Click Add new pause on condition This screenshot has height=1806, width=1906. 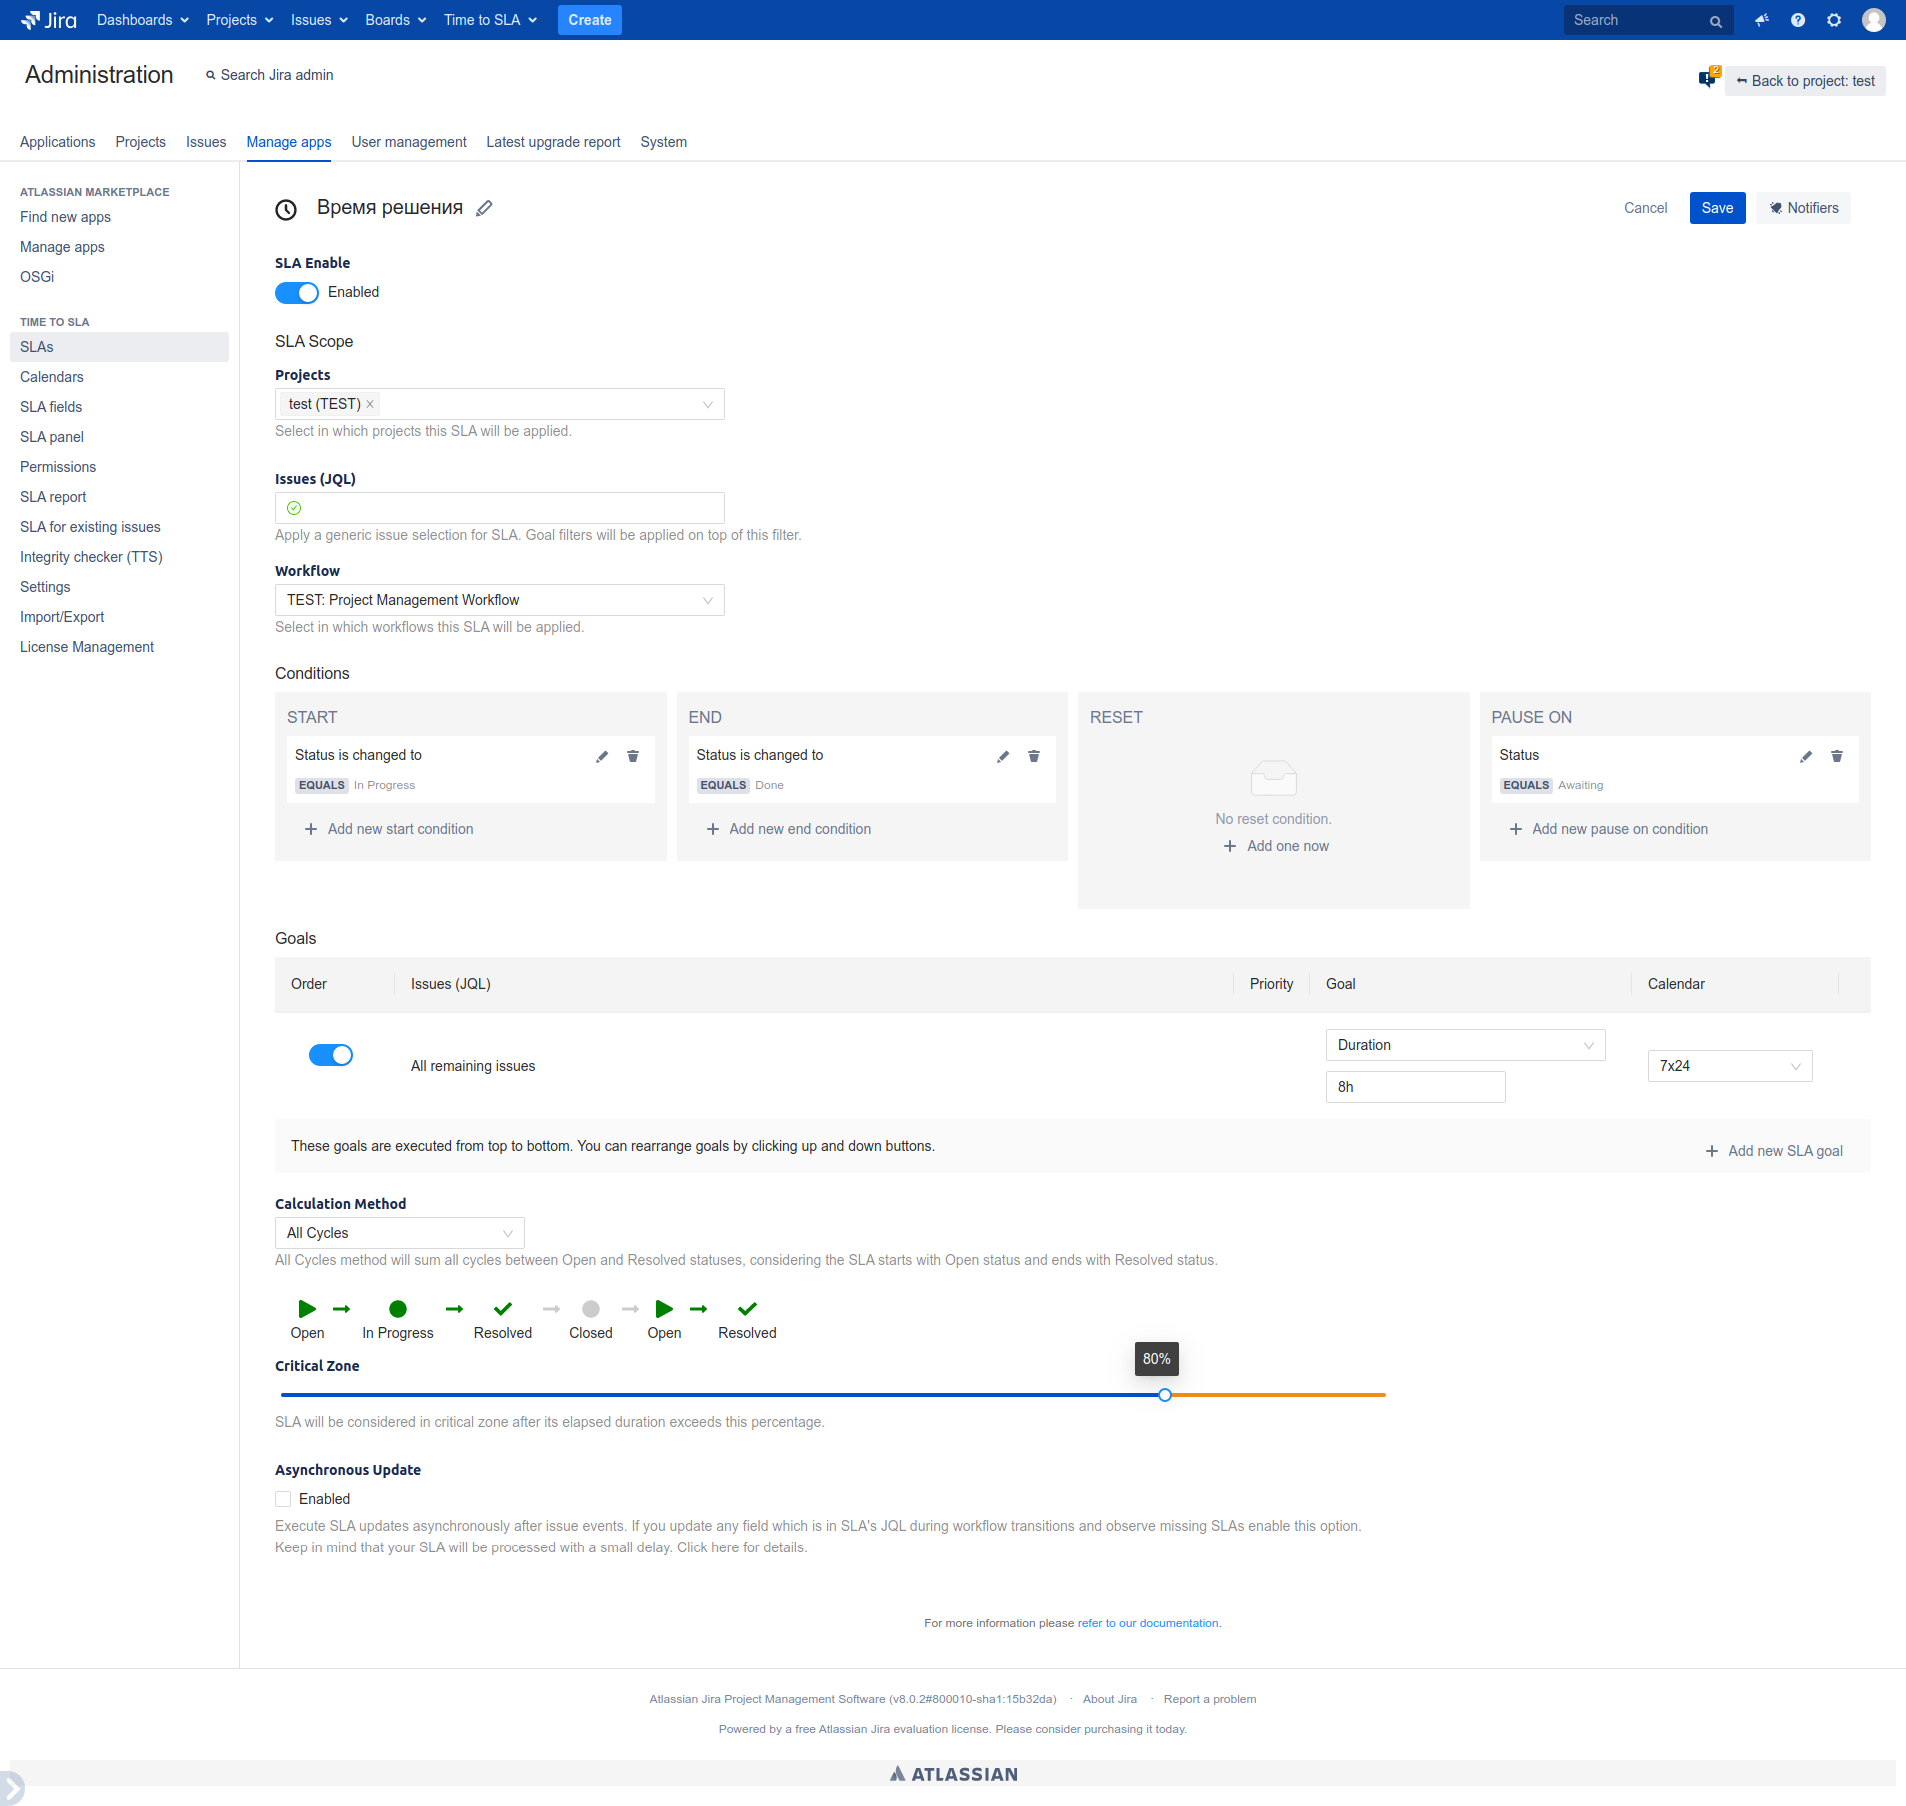coord(1610,829)
